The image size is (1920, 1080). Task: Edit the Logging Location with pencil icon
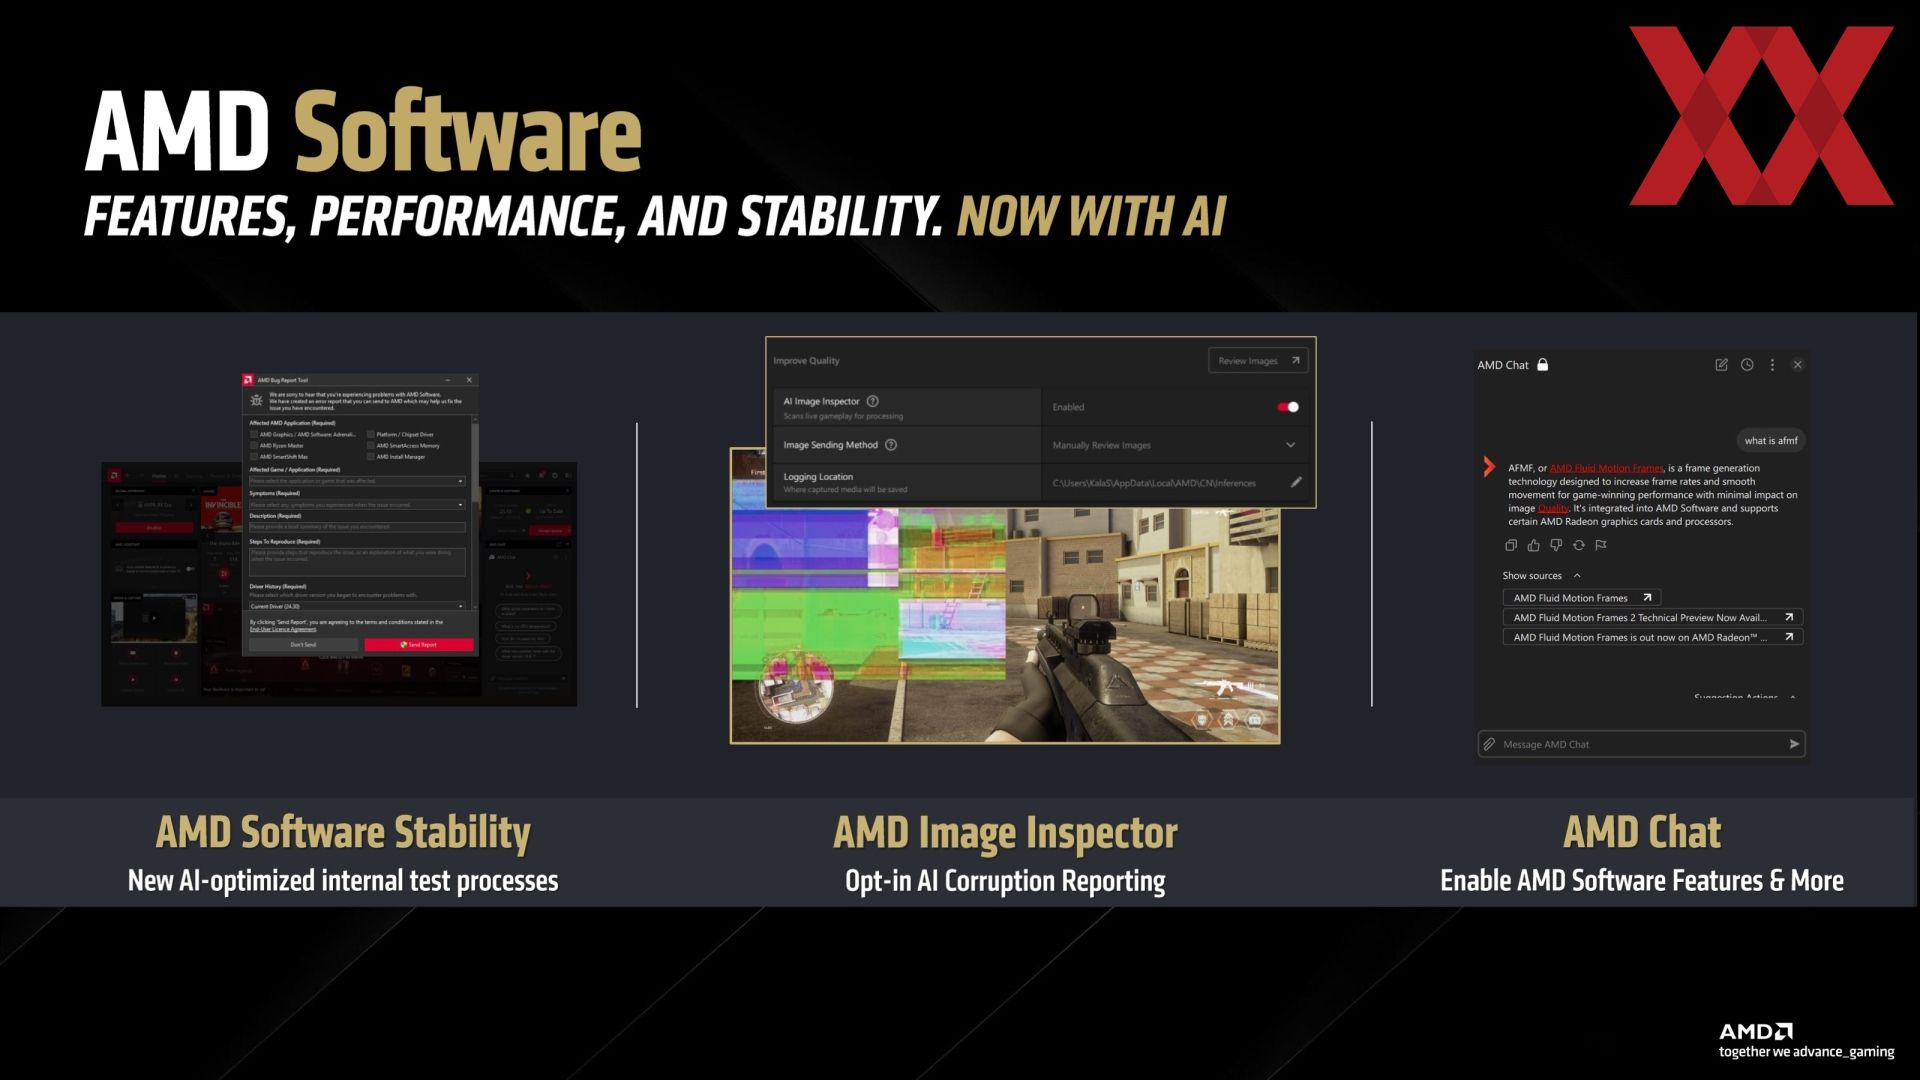(x=1296, y=482)
